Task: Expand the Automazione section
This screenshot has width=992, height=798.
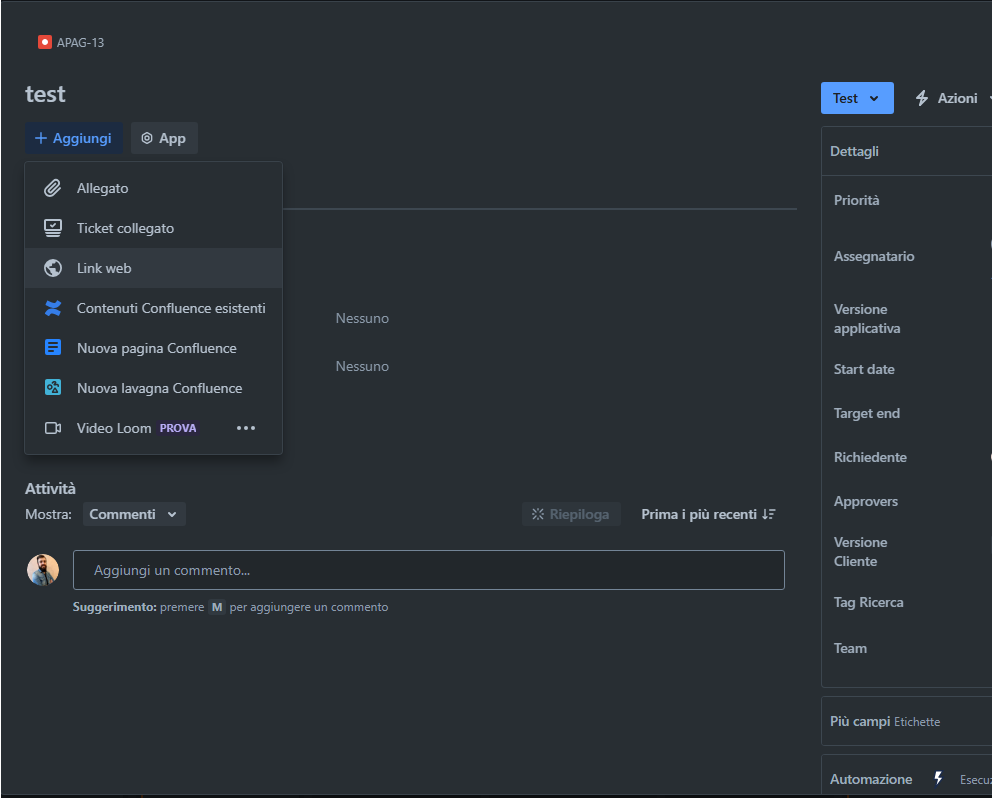Action: click(x=906, y=776)
